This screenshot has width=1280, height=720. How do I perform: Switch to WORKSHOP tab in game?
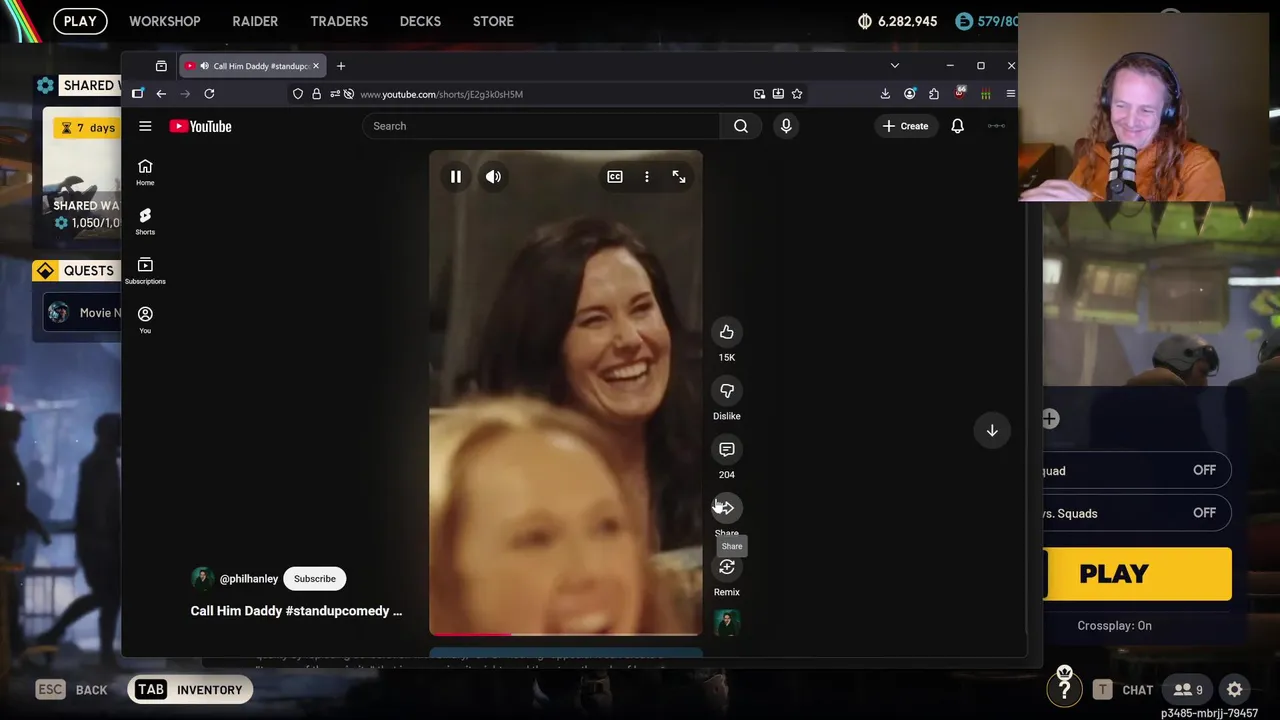point(165,21)
